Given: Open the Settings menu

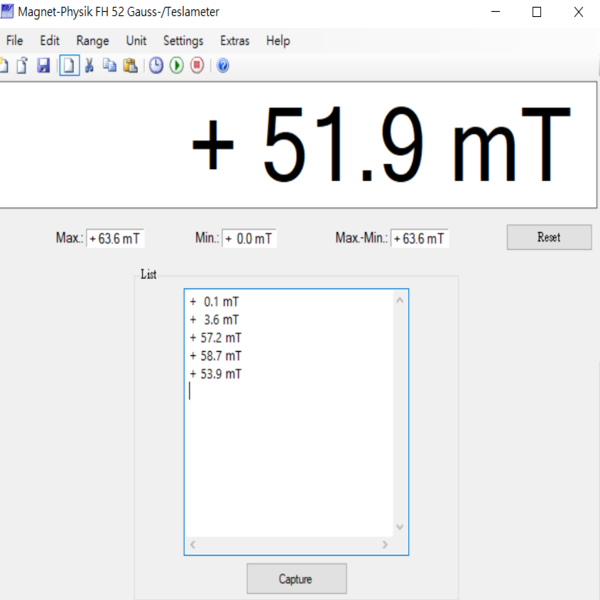Looking at the screenshot, I should click(x=183, y=41).
